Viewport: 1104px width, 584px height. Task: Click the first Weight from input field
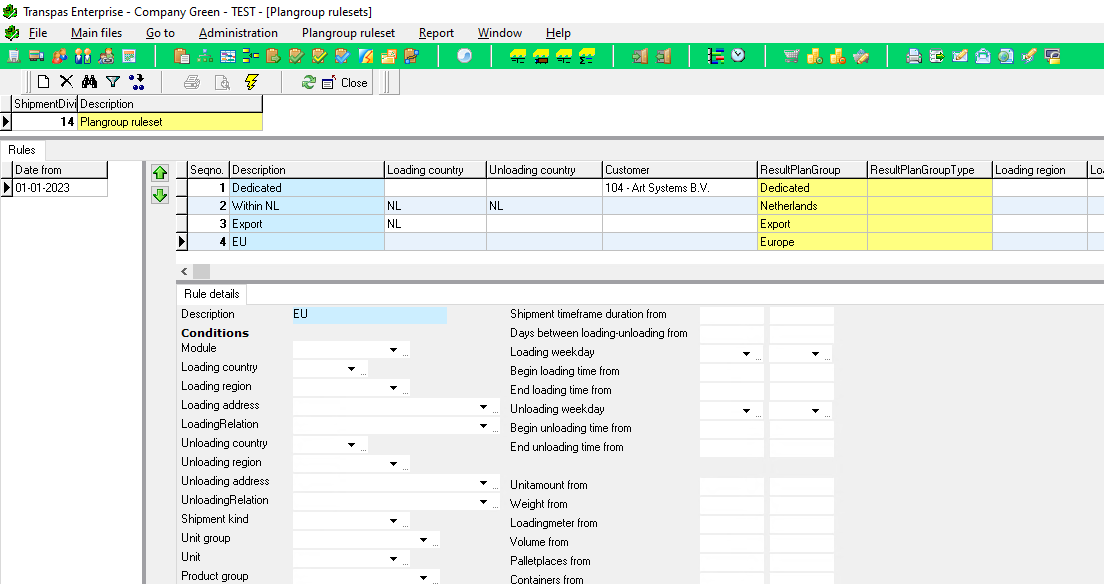click(732, 505)
